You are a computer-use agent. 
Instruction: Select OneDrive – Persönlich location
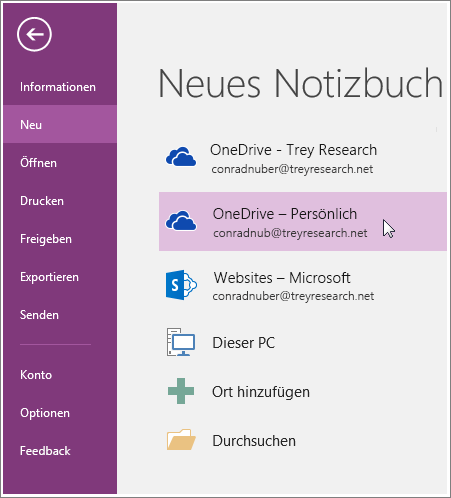pyautogui.click(x=303, y=221)
